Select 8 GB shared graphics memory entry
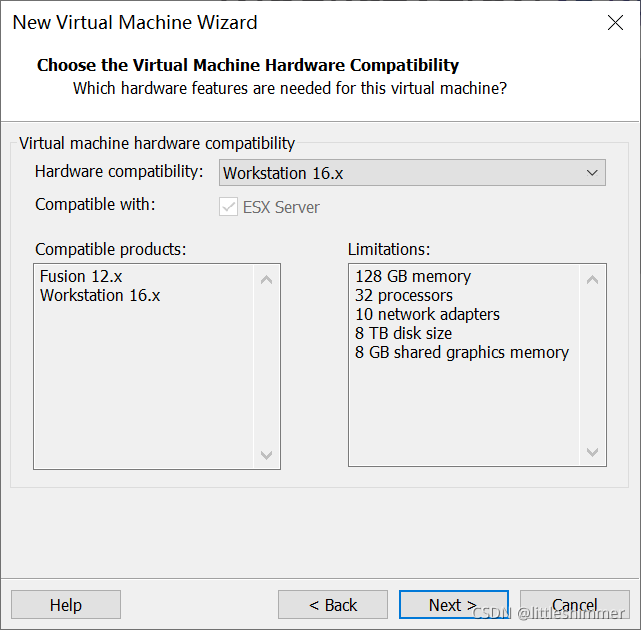 point(462,352)
